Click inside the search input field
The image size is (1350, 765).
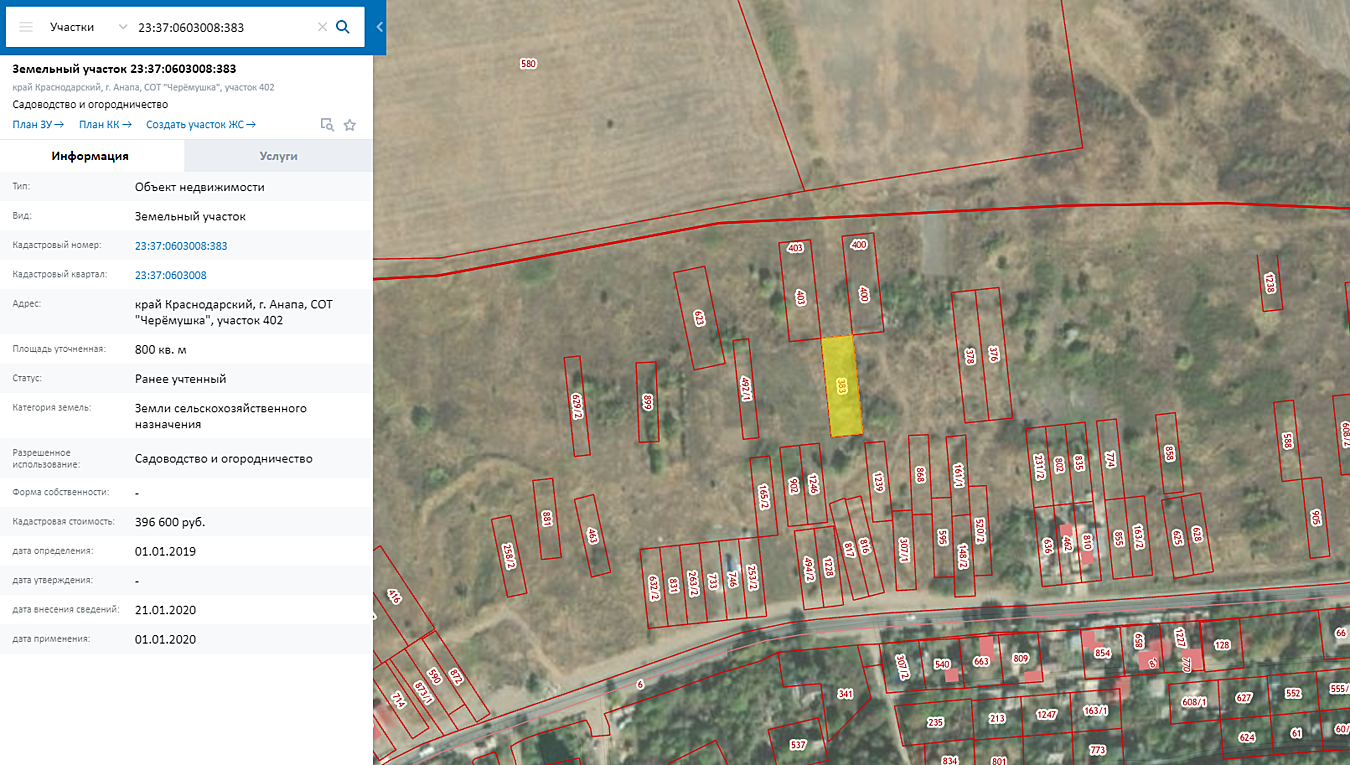220,27
